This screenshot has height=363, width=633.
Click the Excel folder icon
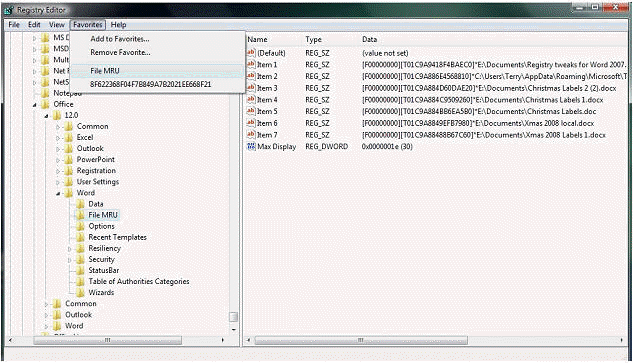(x=69, y=137)
